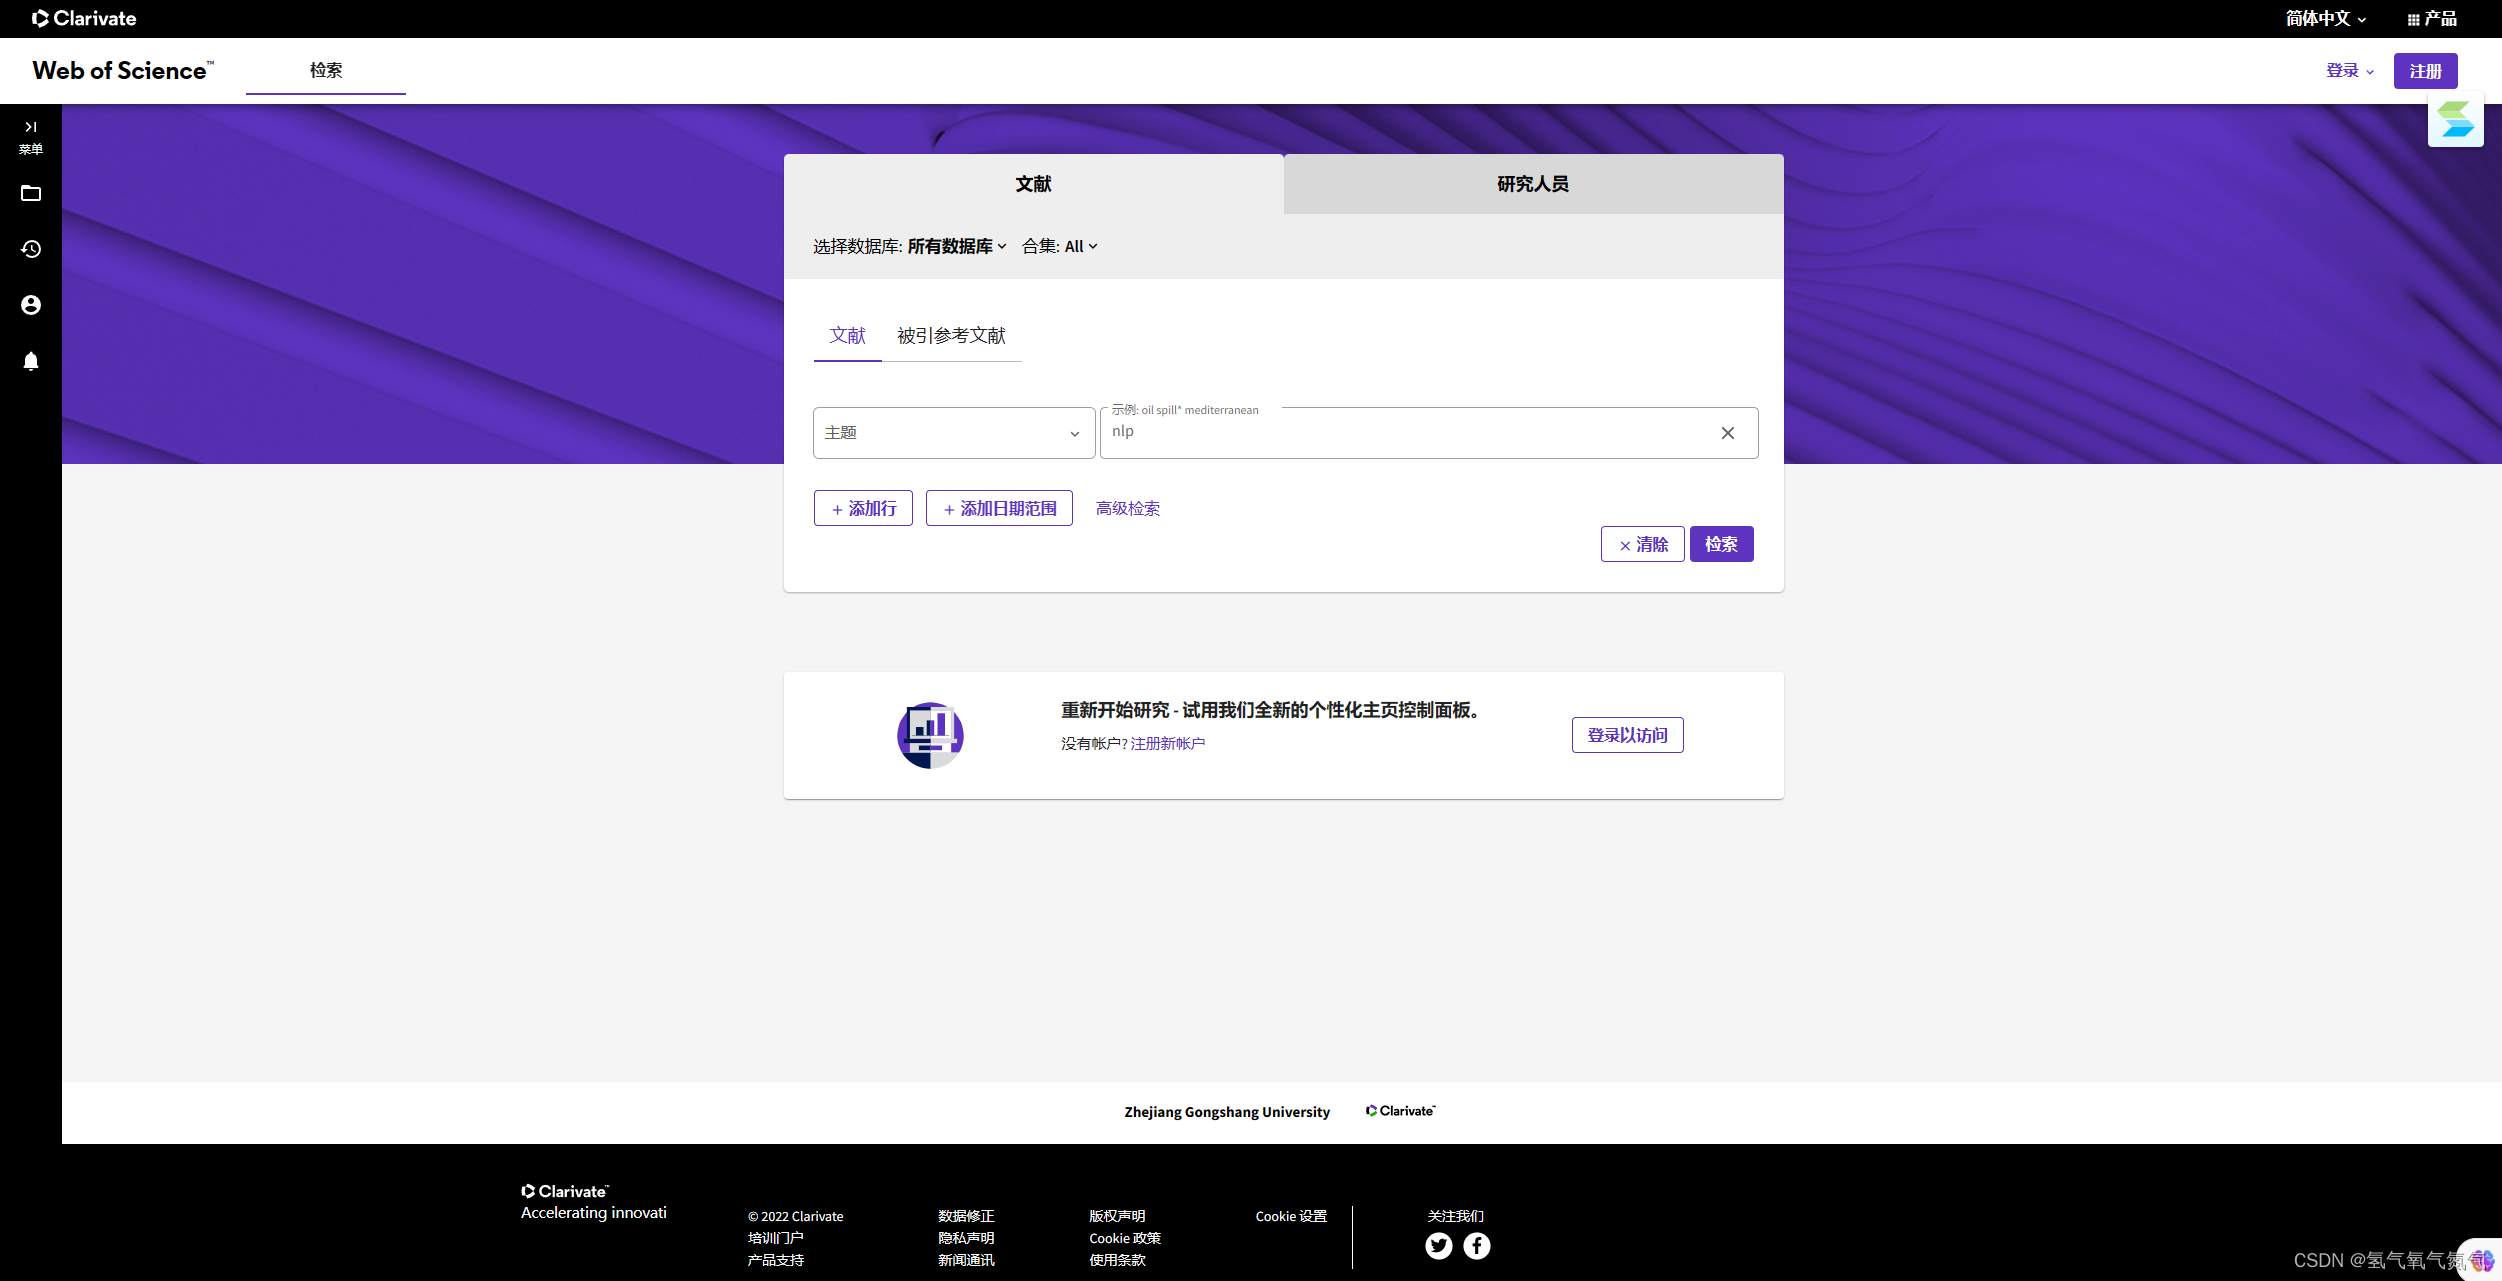This screenshot has width=2502, height=1281.
Task: Click 添加日期范围 button
Action: click(998, 508)
